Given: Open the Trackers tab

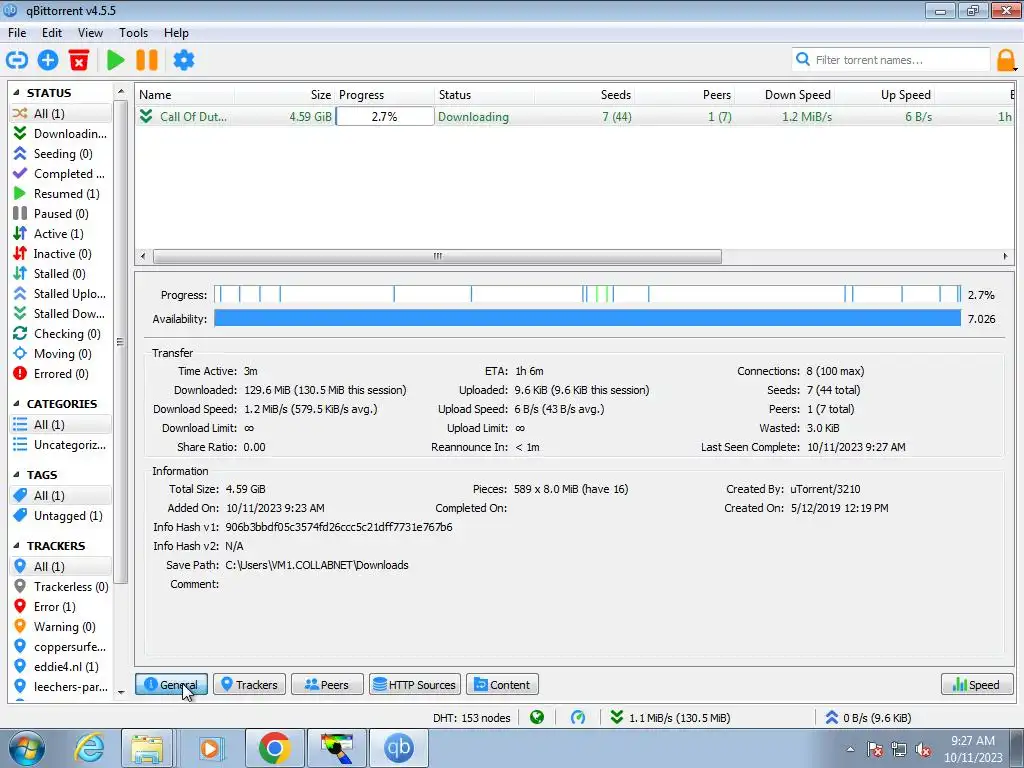Looking at the screenshot, I should point(249,684).
